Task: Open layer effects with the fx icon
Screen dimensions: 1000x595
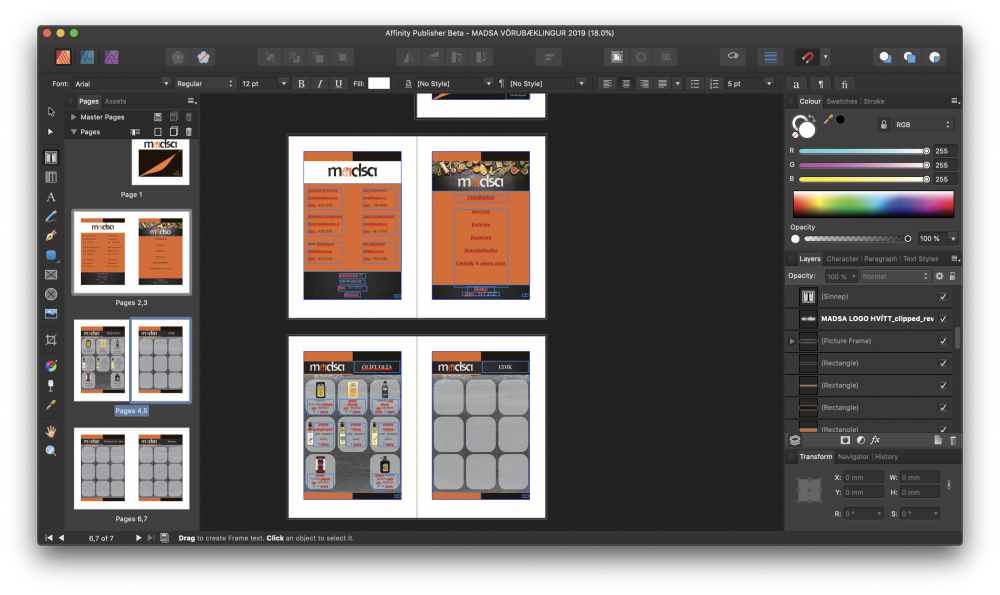Action: [x=875, y=440]
